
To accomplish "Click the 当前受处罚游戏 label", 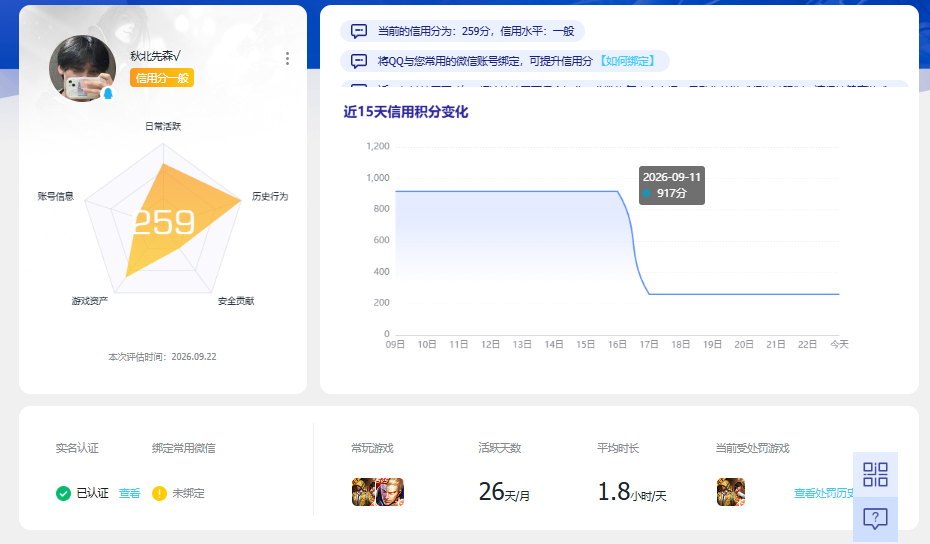I will point(753,448).
